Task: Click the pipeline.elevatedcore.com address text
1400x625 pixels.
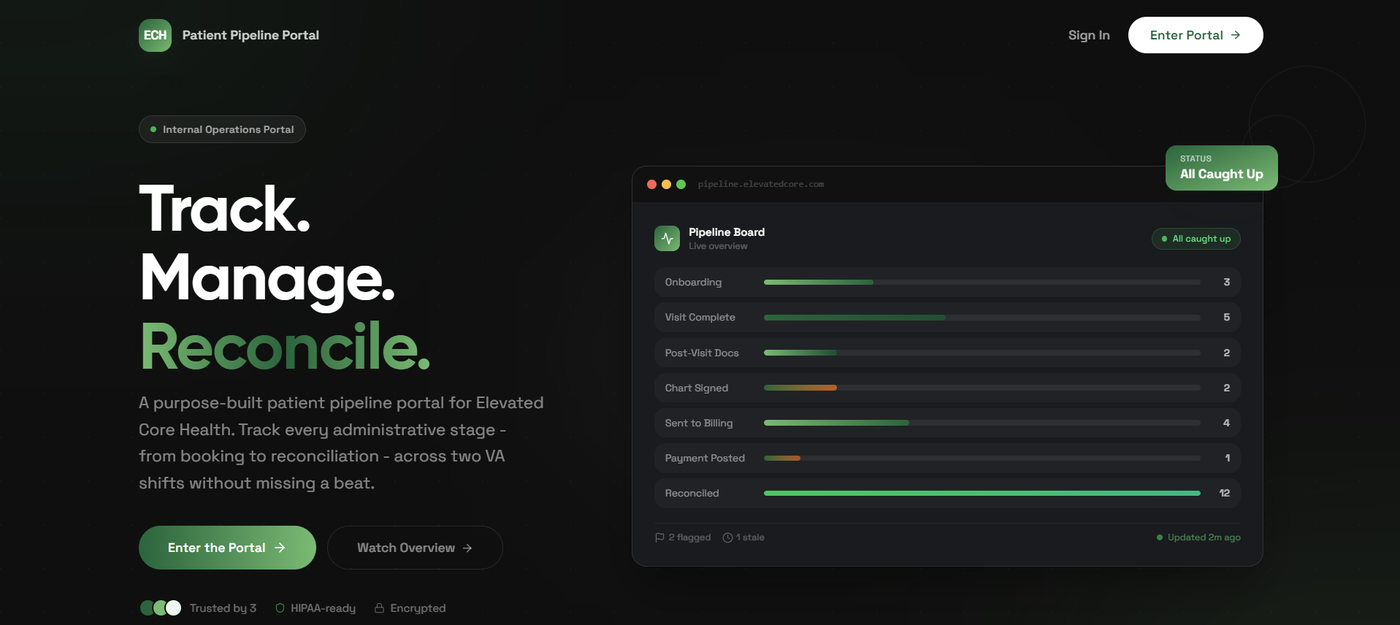Action: coord(761,184)
